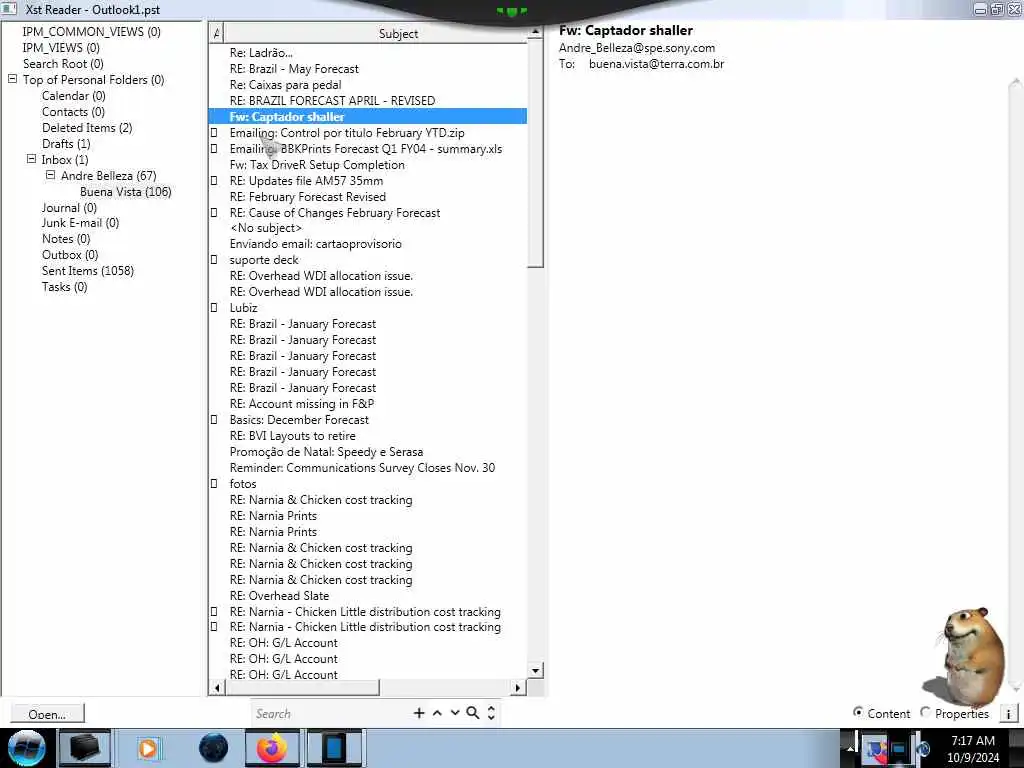
Task: Click the magnifying glass search icon
Action: pyautogui.click(x=473, y=713)
